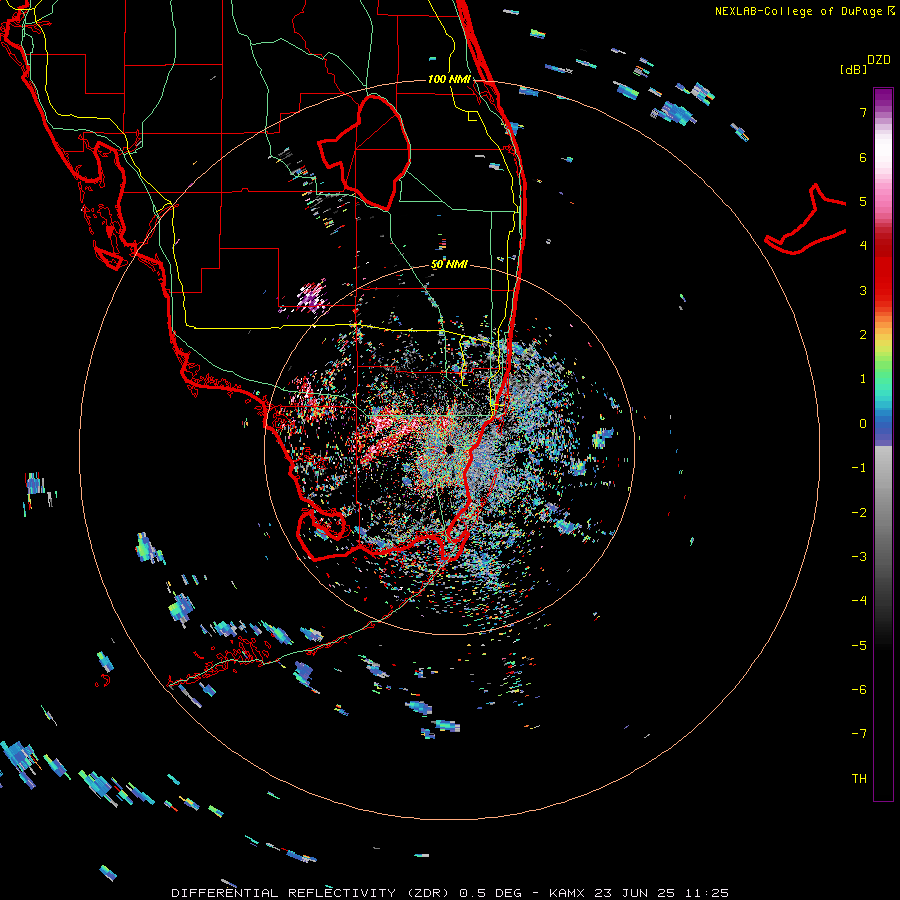The height and width of the screenshot is (900, 900).
Task: Click the scale value -6
Action: tap(859, 689)
